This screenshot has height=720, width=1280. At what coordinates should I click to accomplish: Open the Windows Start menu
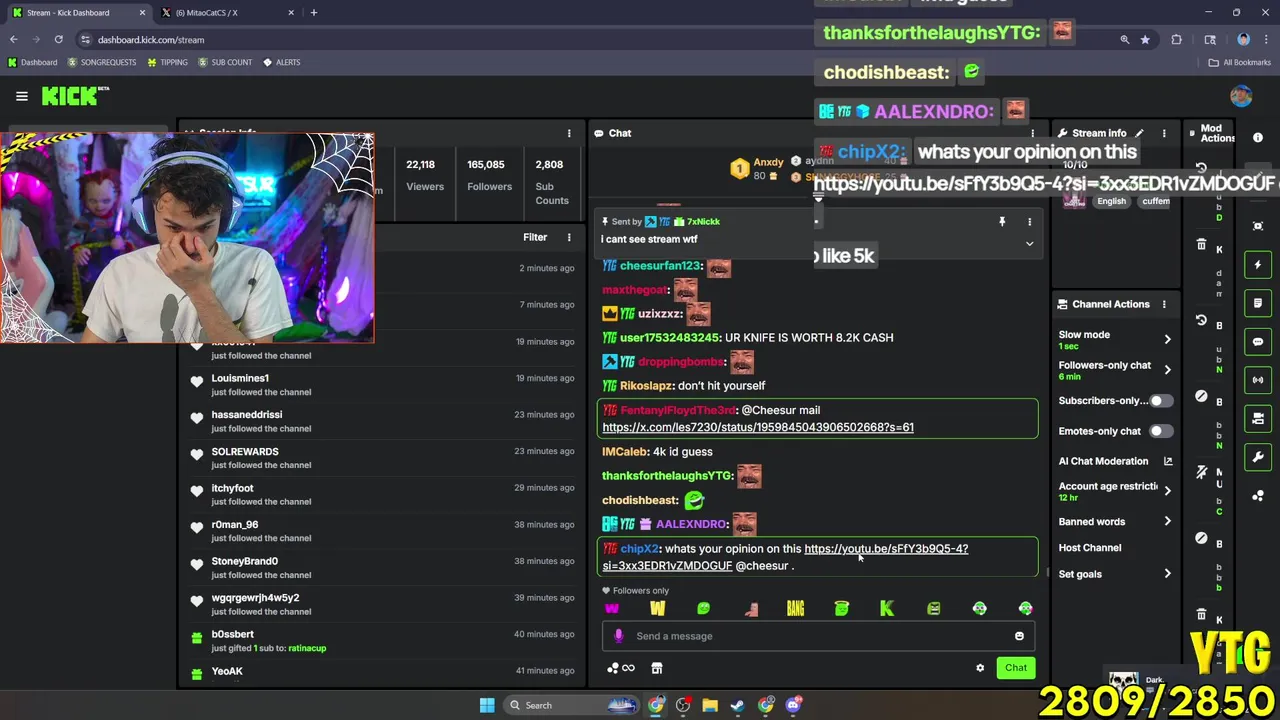click(487, 705)
